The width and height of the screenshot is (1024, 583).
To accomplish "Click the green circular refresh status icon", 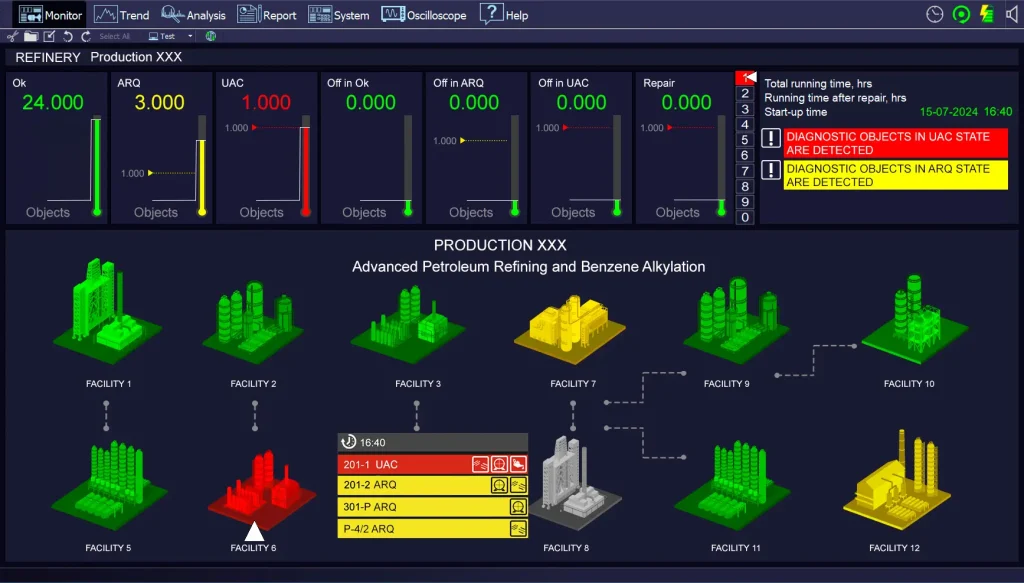I will 961,14.
